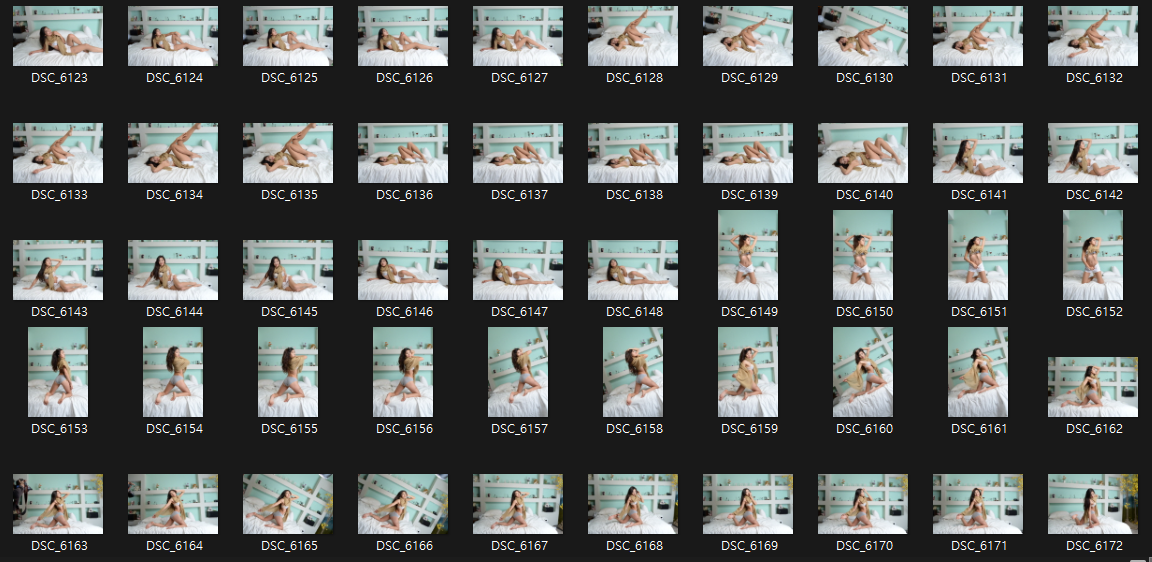Screen dimensions: 1152x562
Task: Select the DSC_6169 thumbnail image
Action: pyautogui.click(x=748, y=504)
